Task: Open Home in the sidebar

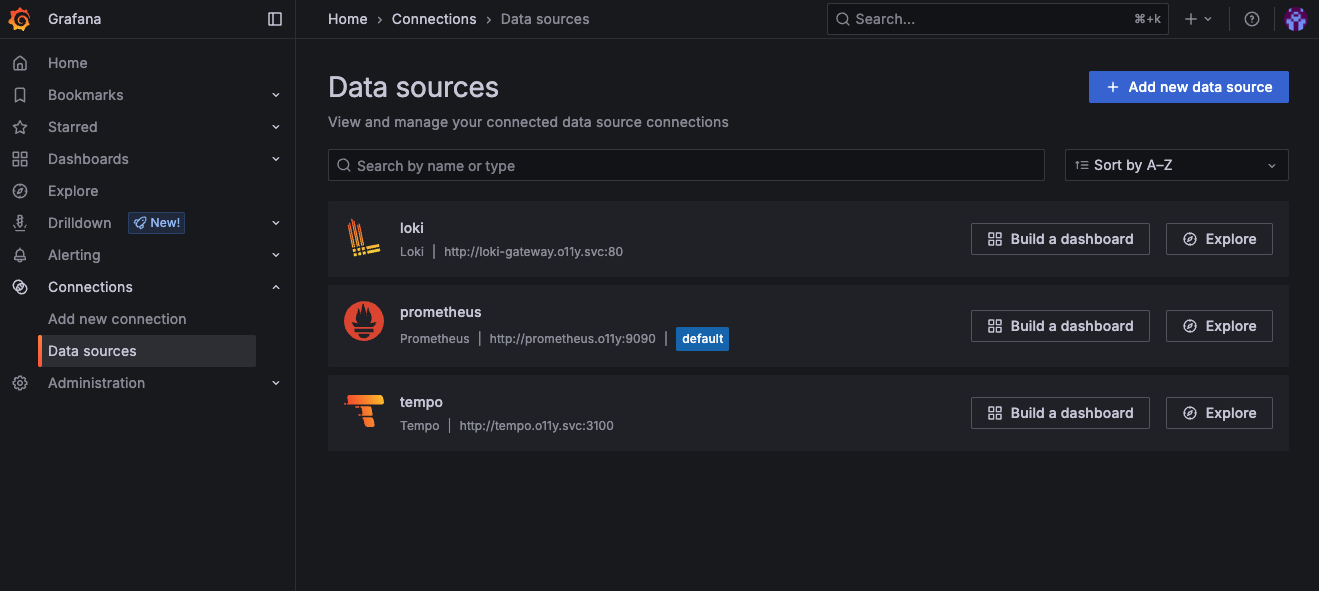Action: click(68, 63)
